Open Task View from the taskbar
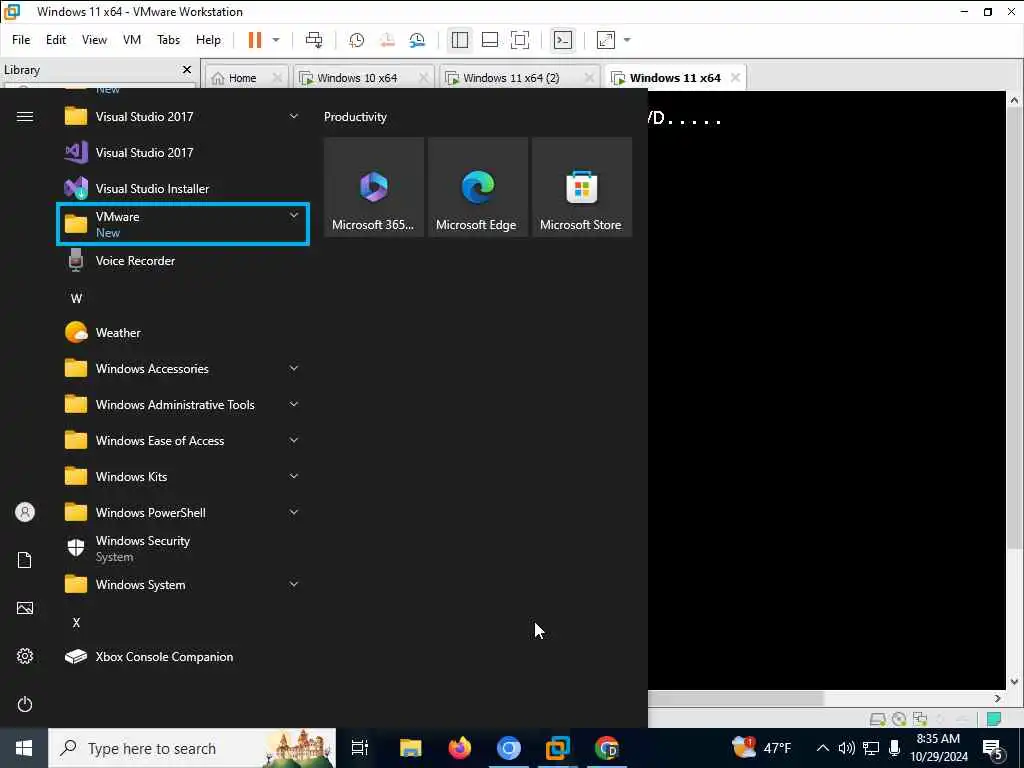Screen dimensions: 1024x768 point(360,748)
